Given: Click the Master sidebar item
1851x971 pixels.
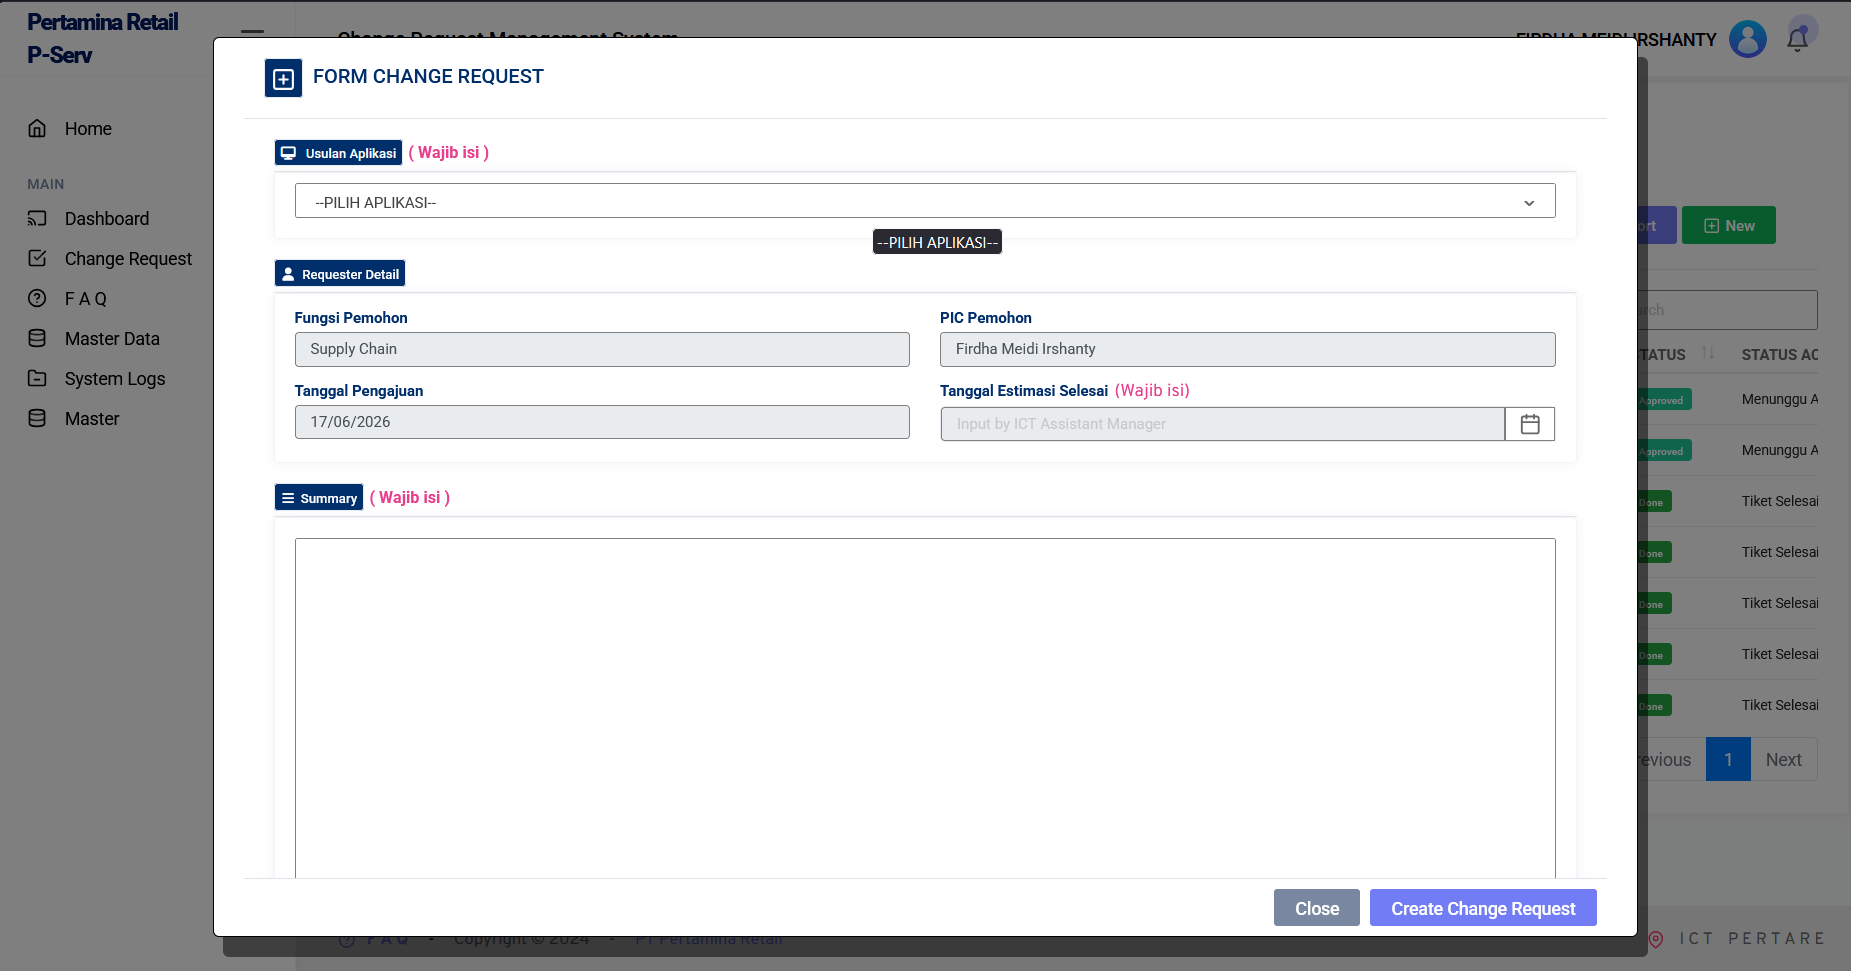Looking at the screenshot, I should tap(92, 419).
